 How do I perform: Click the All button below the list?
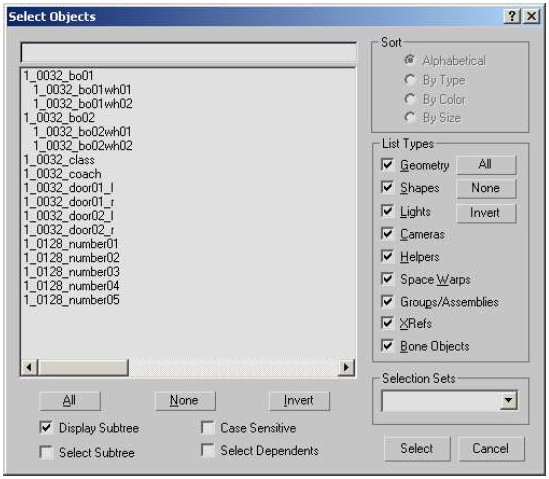point(70,401)
